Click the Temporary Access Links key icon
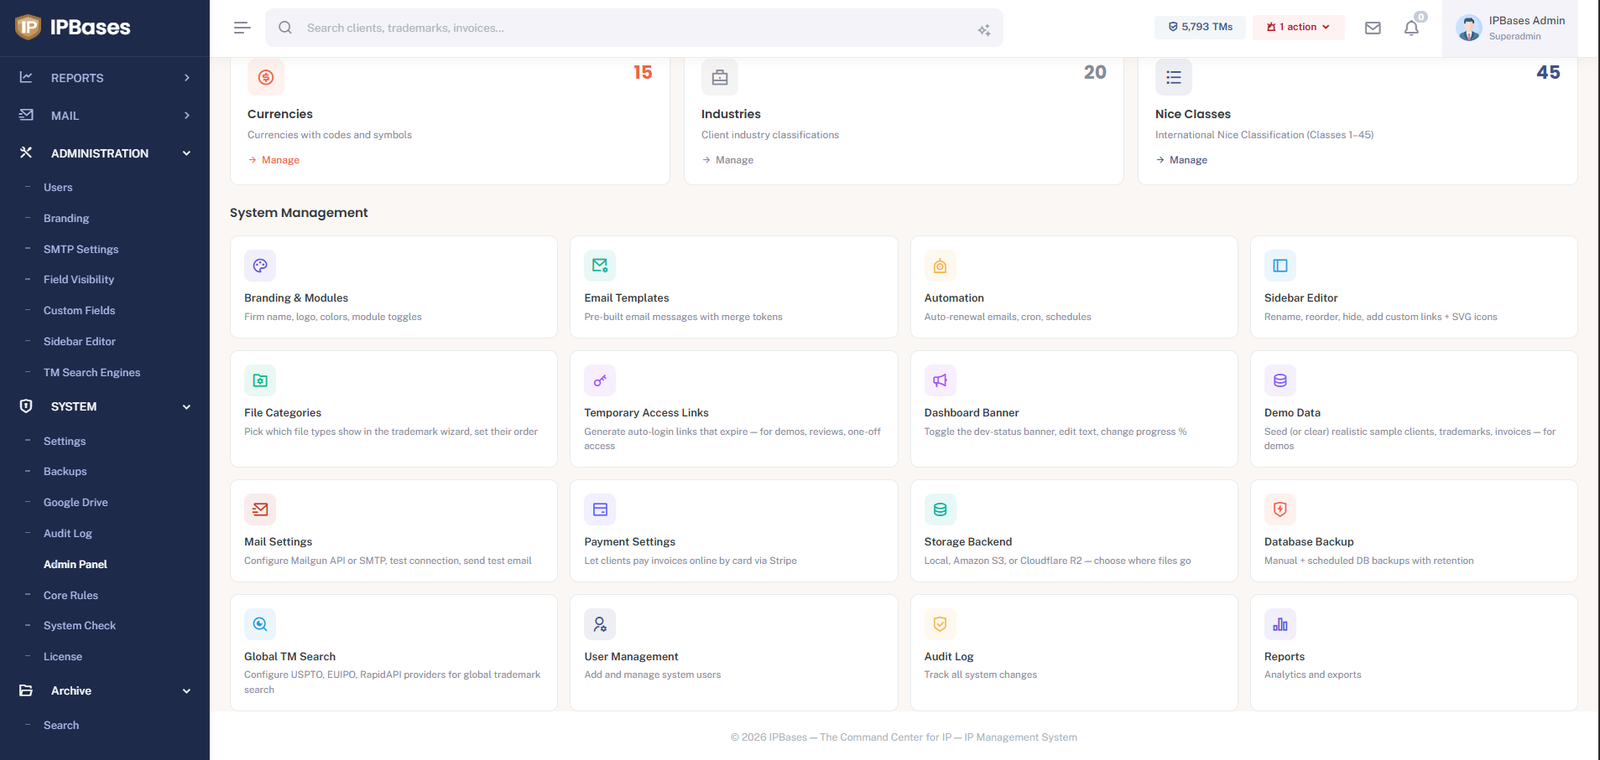The height and width of the screenshot is (760, 1600). tap(600, 380)
